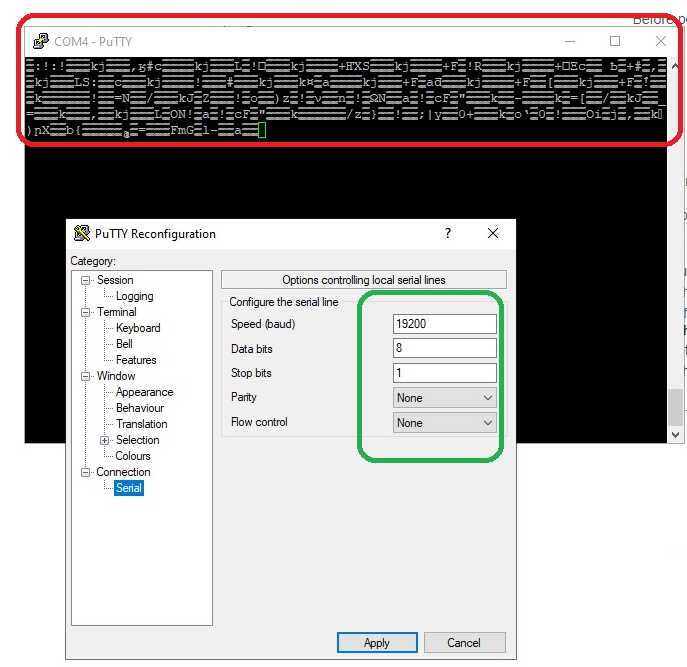Close the PuTTY Reconfiguration dialog
Viewport: 687px width, 667px height.
492,233
